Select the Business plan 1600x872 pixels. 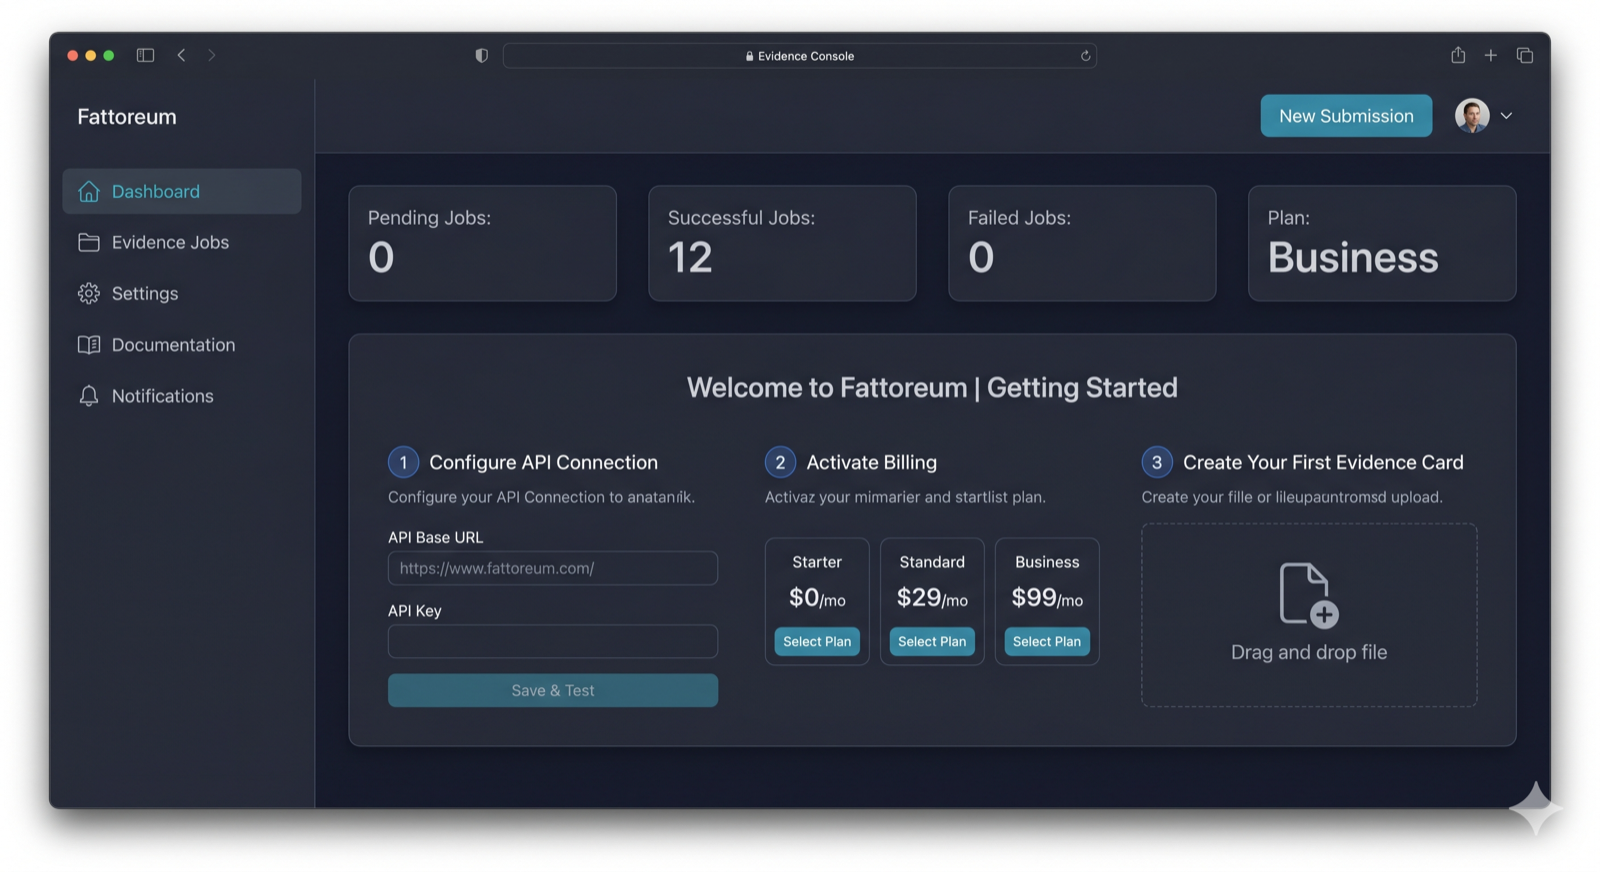[1047, 642]
